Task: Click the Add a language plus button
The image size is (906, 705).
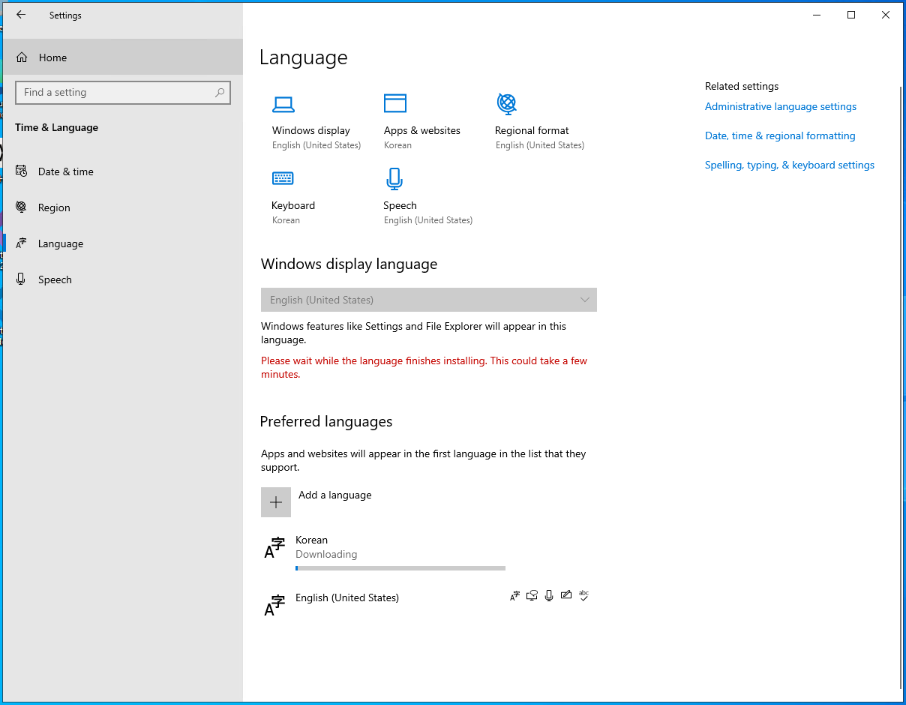Action: [x=276, y=502]
